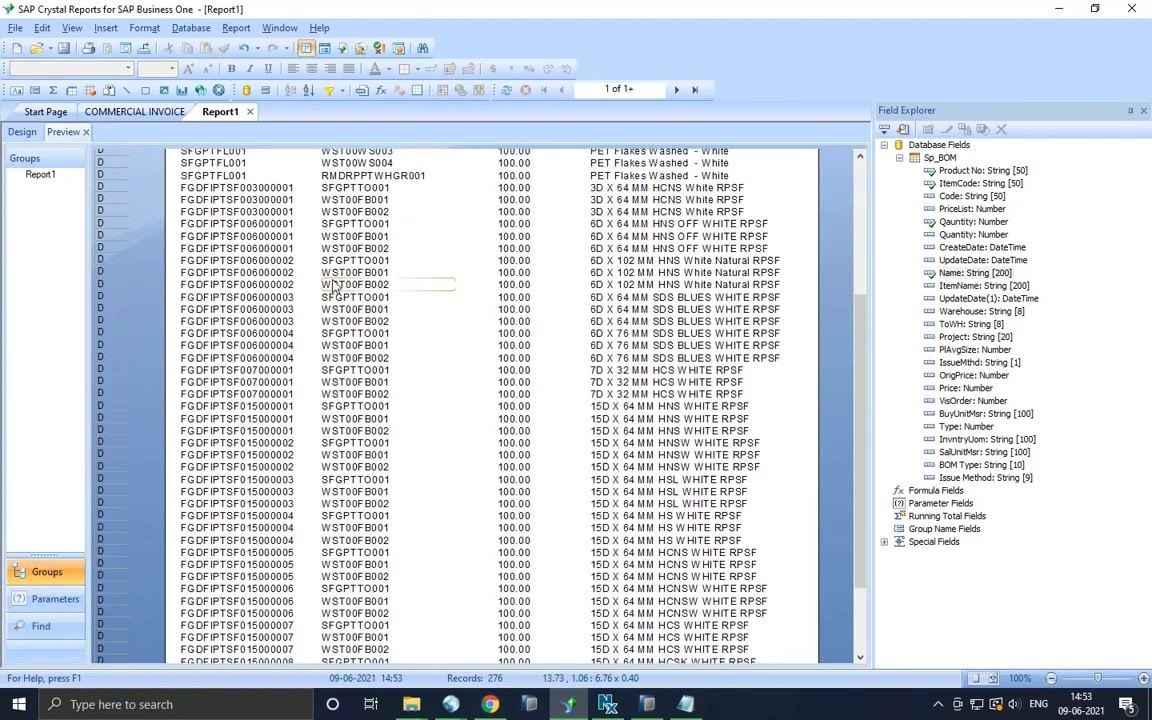Select the Running Total Fields item

point(947,516)
